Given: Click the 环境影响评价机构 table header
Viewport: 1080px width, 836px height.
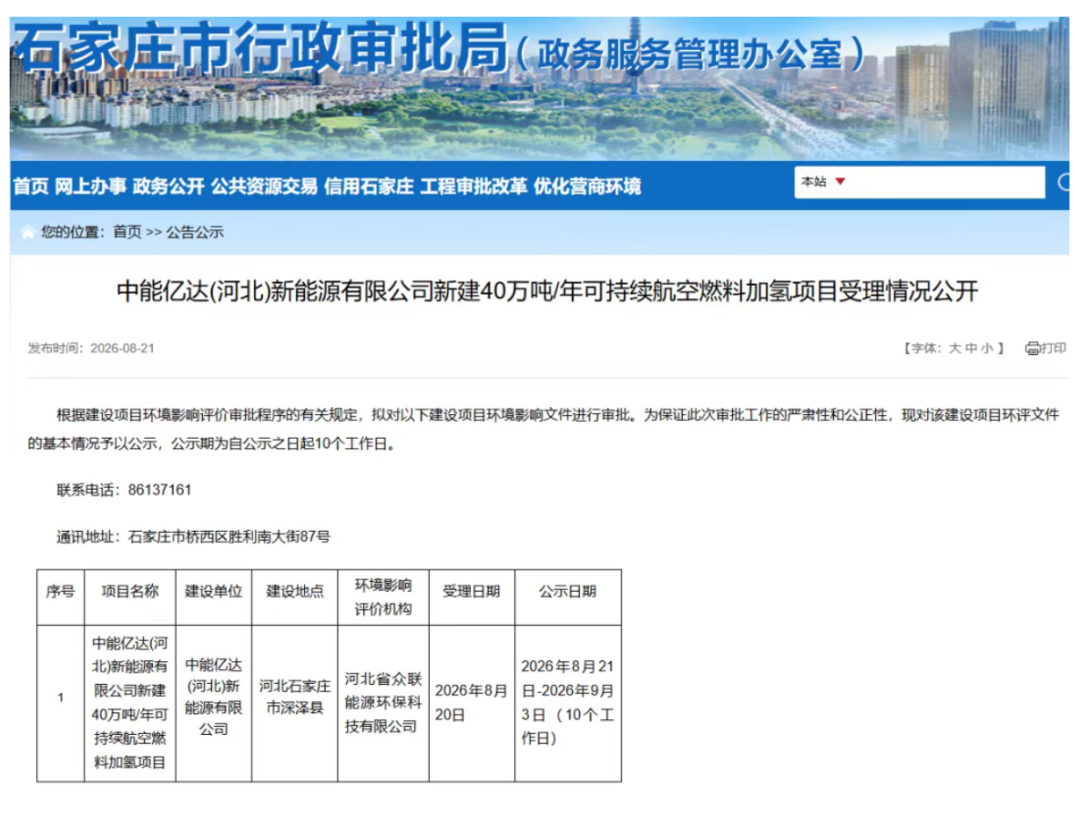Looking at the screenshot, I should coord(383,597).
